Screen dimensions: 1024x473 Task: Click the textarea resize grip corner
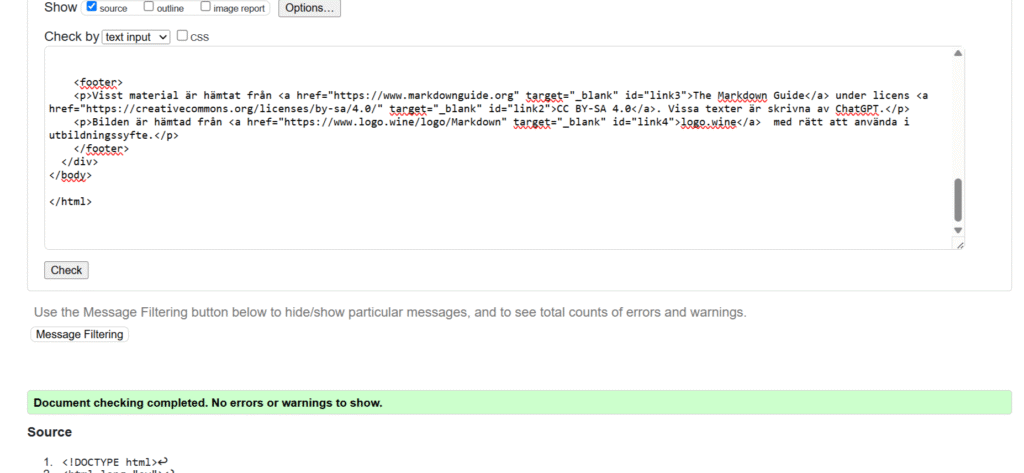(x=958, y=243)
